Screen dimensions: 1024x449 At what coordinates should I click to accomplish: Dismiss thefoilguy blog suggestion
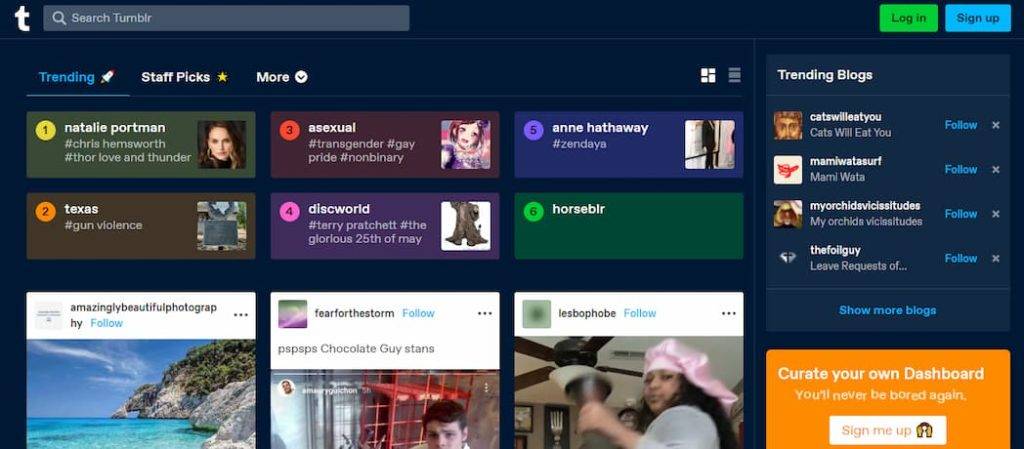click(x=995, y=258)
